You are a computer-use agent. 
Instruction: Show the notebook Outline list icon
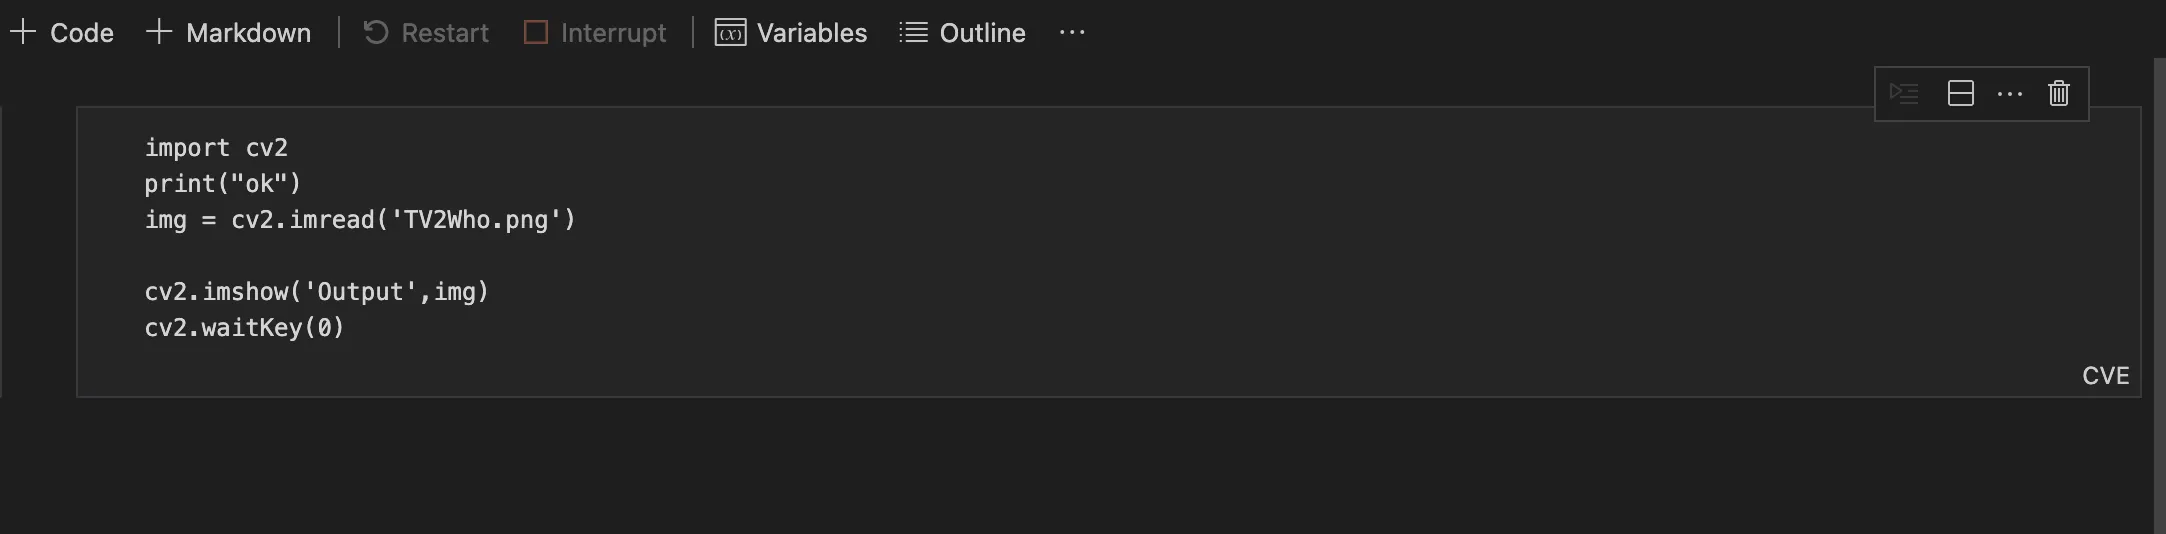click(x=913, y=33)
